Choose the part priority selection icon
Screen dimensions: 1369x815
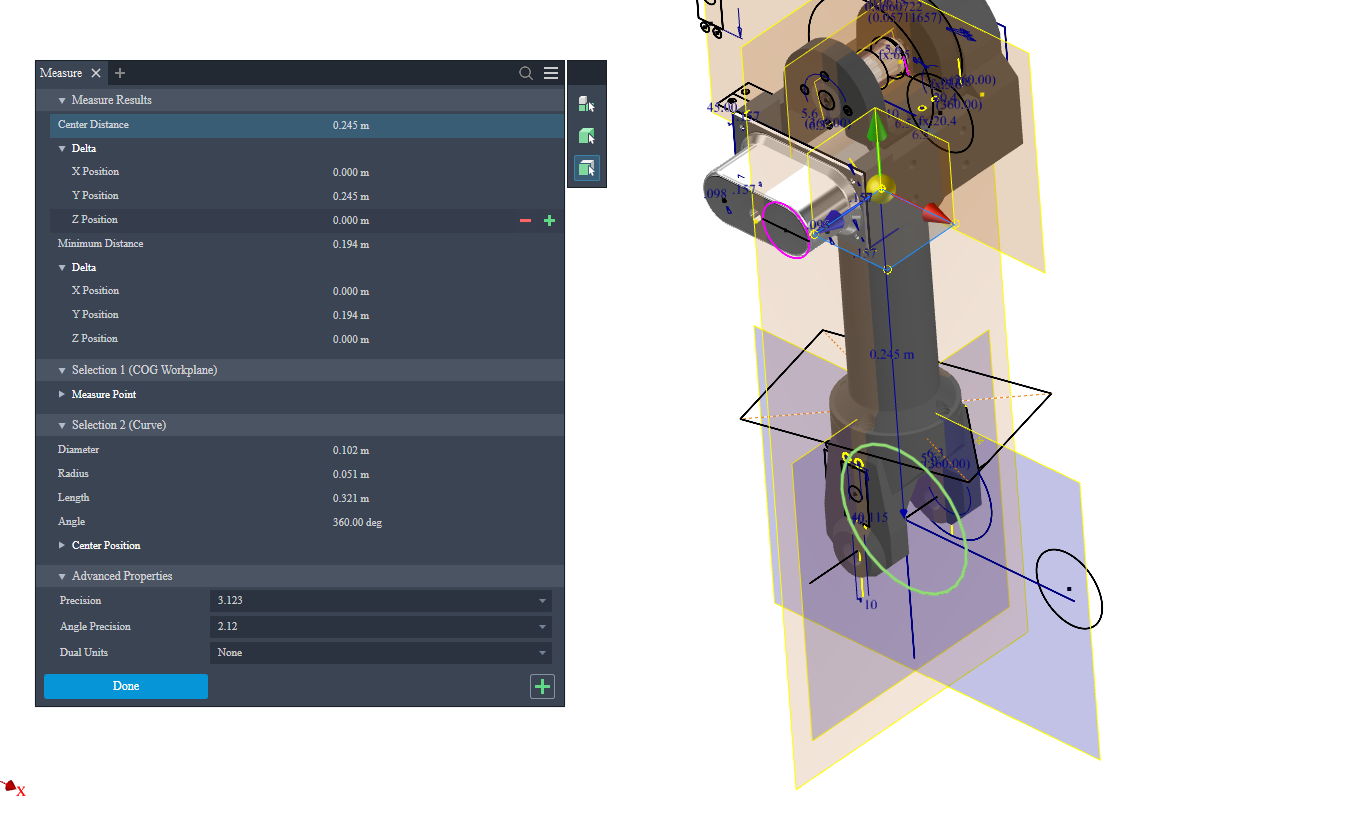[587, 136]
